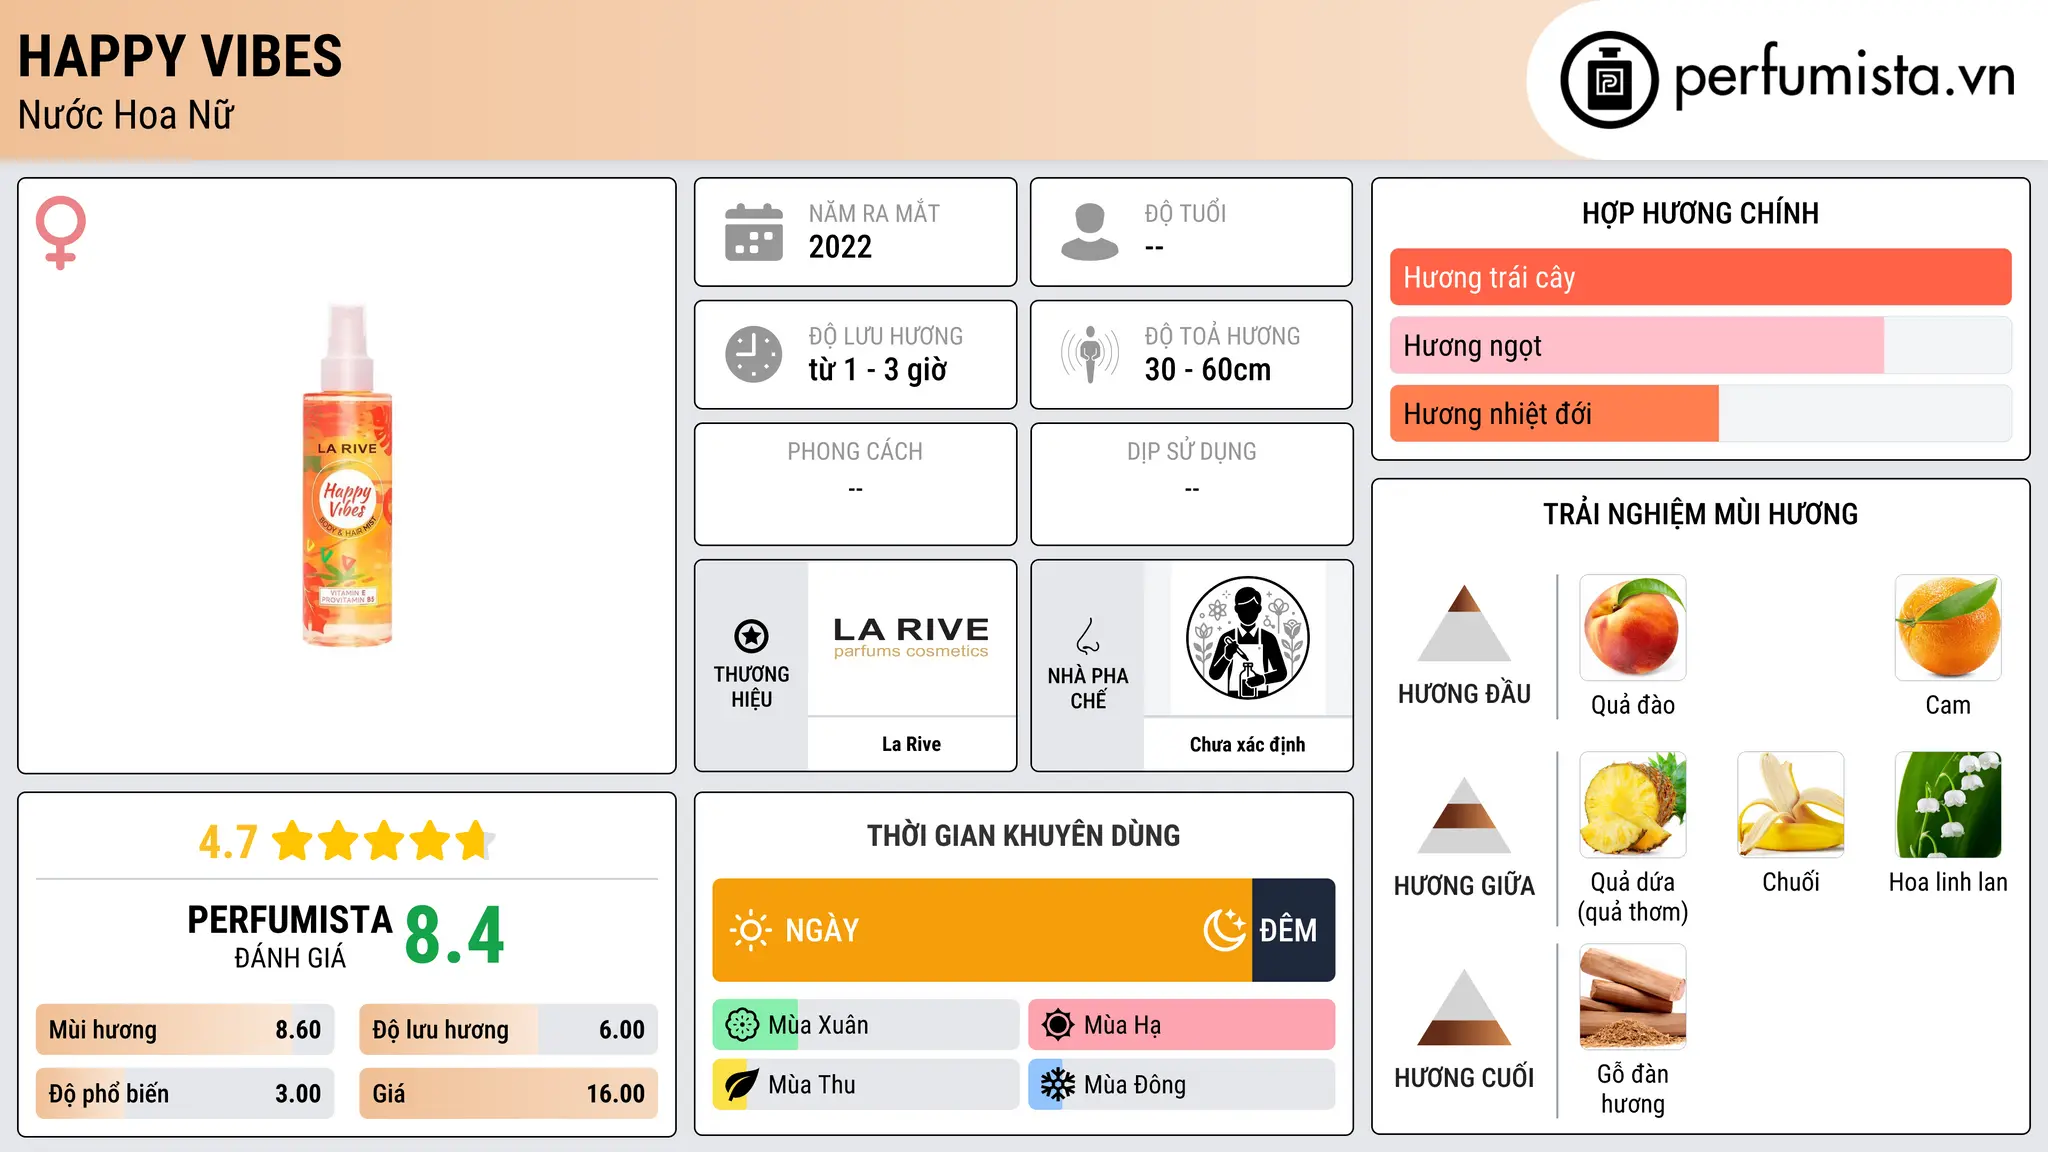The height and width of the screenshot is (1152, 2048).
Task: Click the longevity value từ 1 - 3 giờ
Action: (878, 370)
